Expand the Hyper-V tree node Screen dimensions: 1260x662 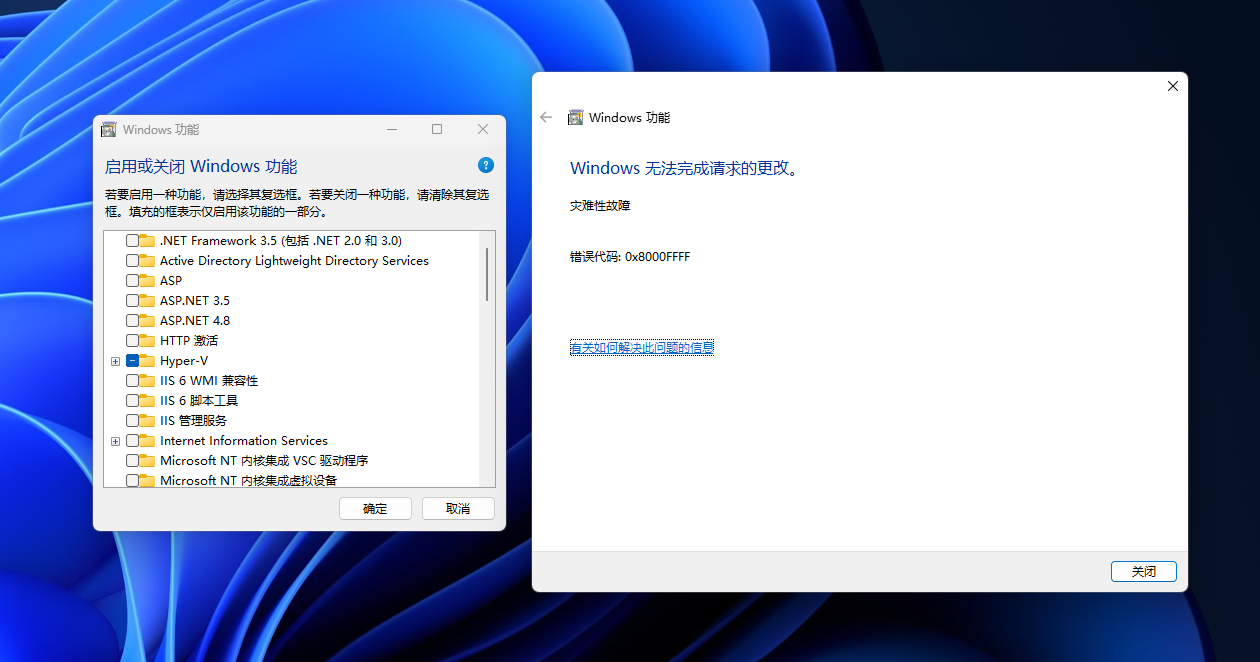115,360
